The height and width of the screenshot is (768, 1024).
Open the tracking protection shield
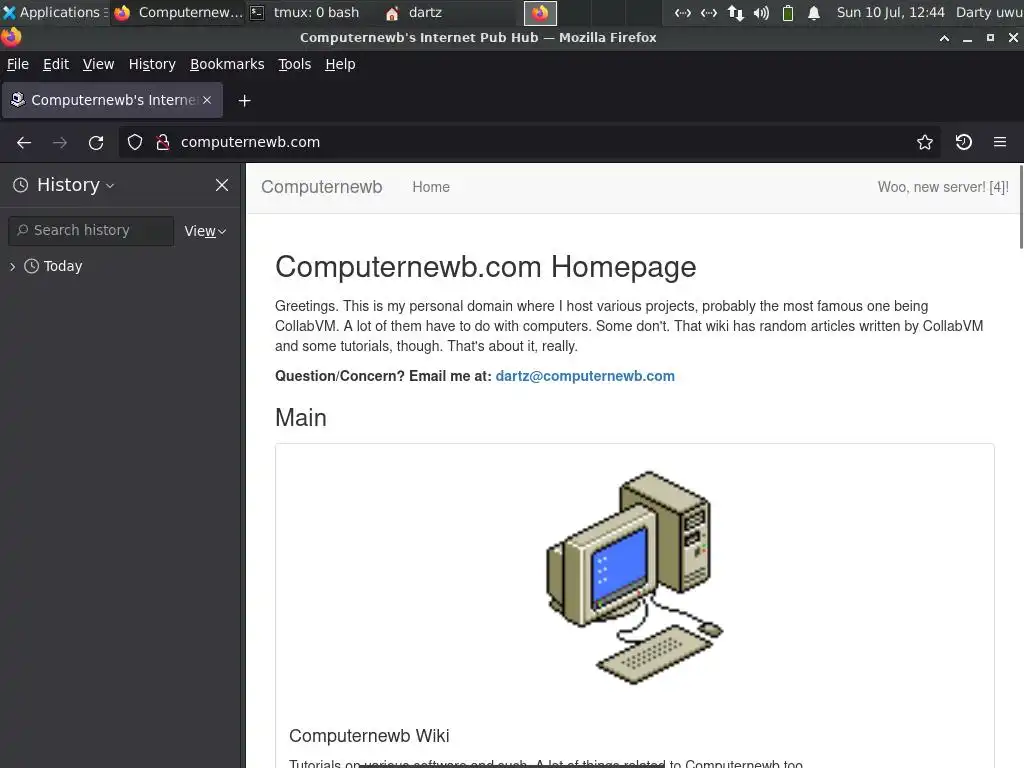tap(135, 142)
